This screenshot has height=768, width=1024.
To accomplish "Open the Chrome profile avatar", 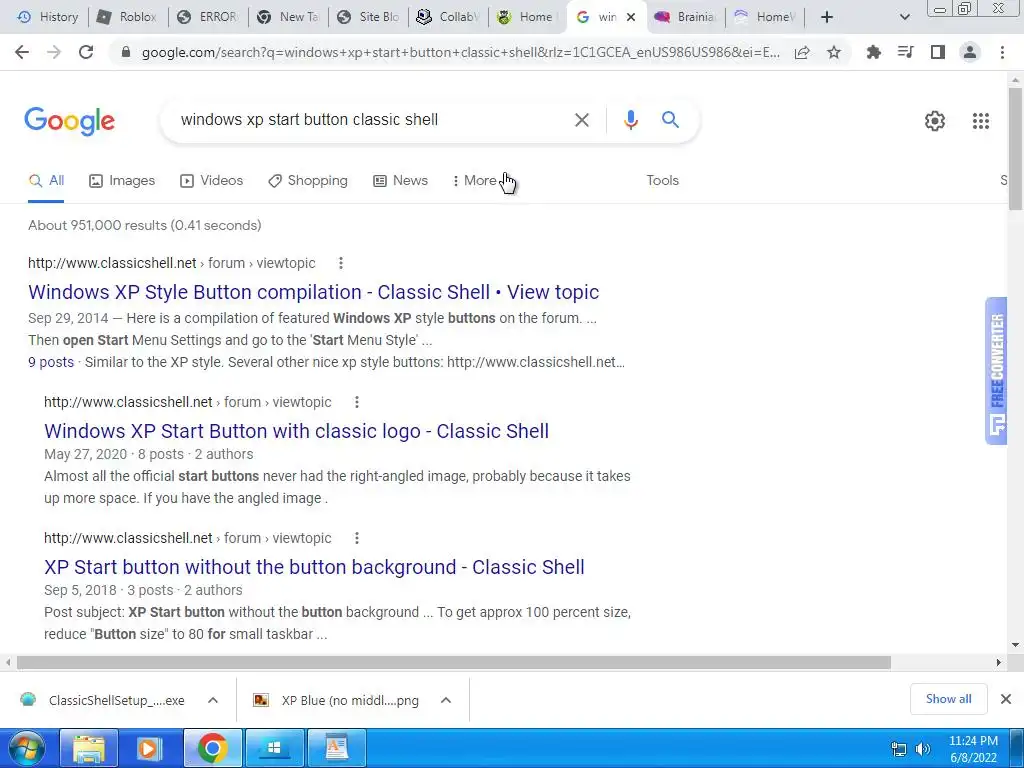I will tap(970, 52).
